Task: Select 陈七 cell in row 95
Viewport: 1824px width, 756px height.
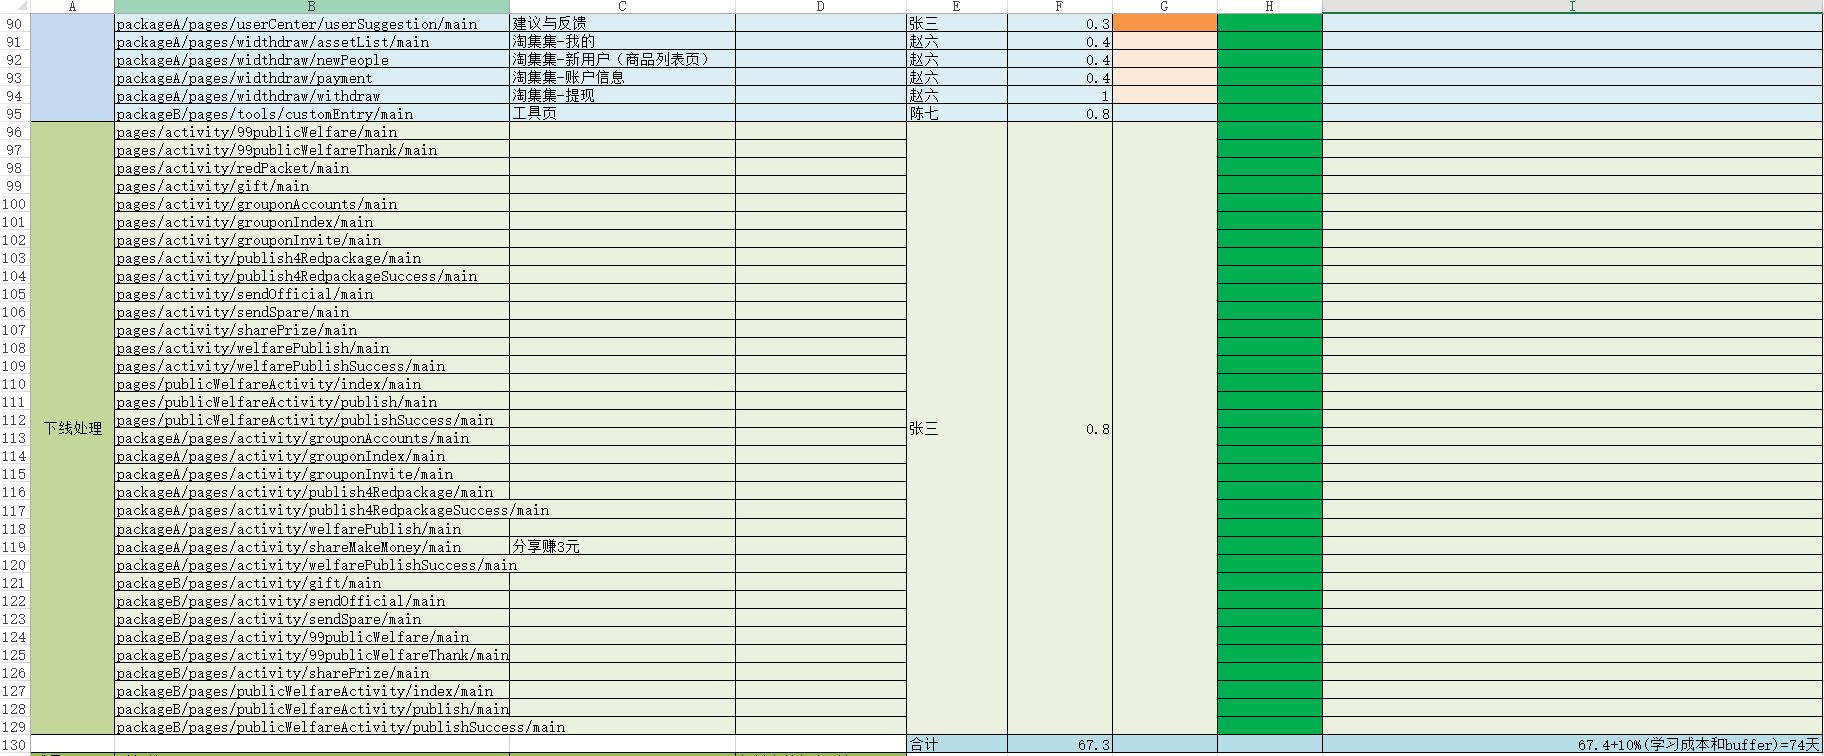Action: pyautogui.click(x=956, y=113)
